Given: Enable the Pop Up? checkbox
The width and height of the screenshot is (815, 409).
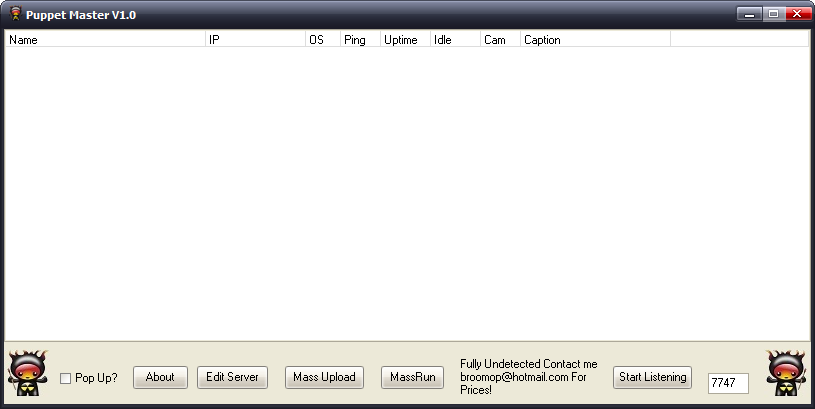Looking at the screenshot, I should coord(66,378).
